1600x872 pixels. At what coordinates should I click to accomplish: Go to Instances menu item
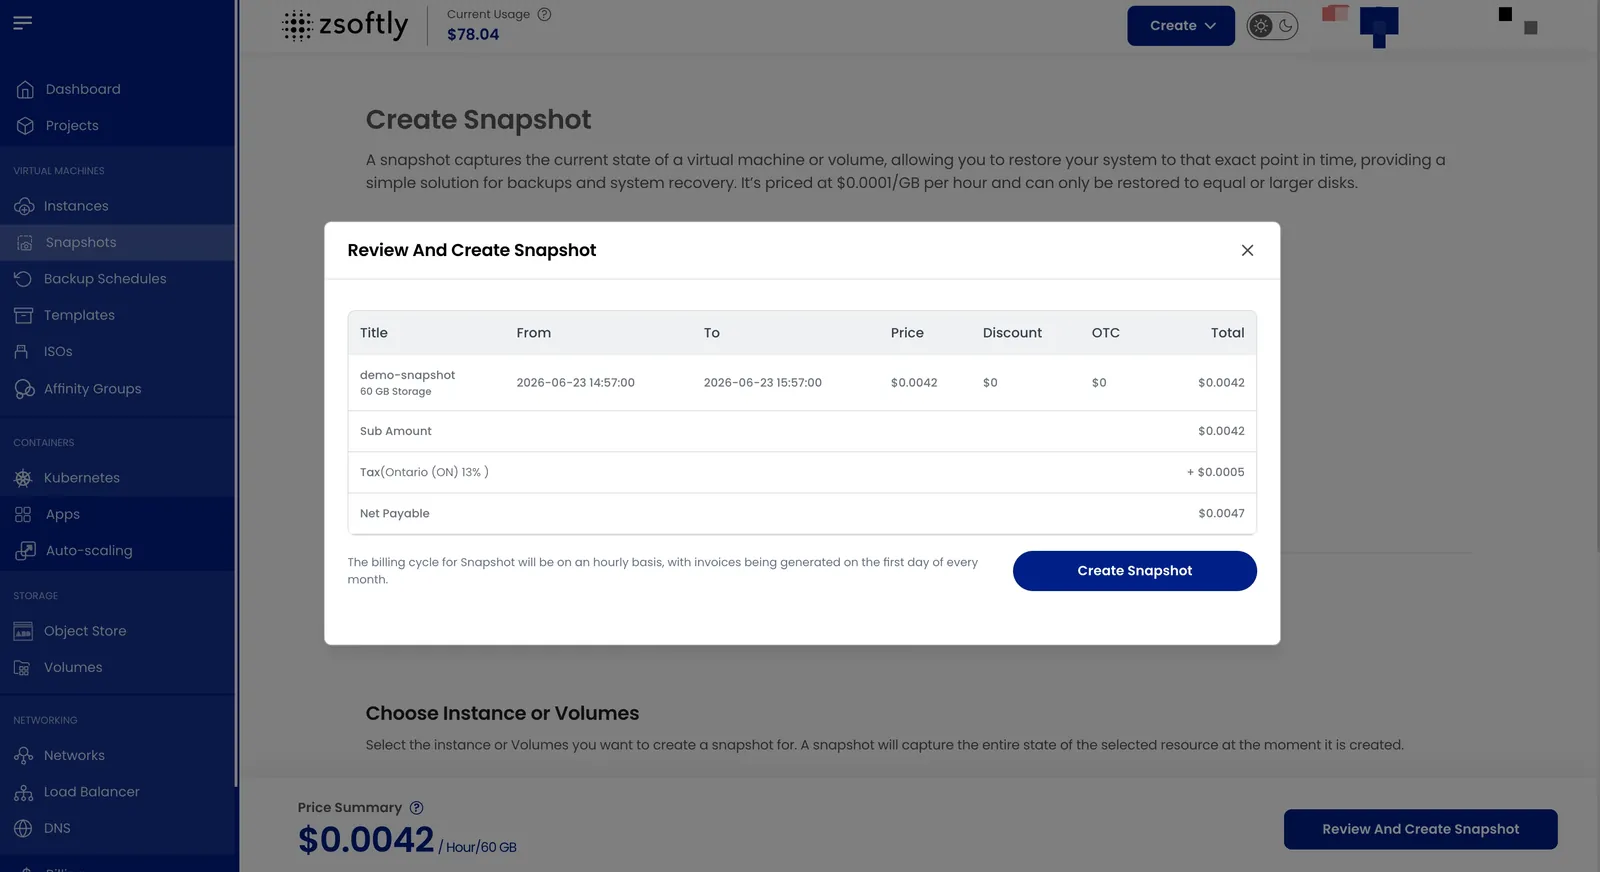76,206
